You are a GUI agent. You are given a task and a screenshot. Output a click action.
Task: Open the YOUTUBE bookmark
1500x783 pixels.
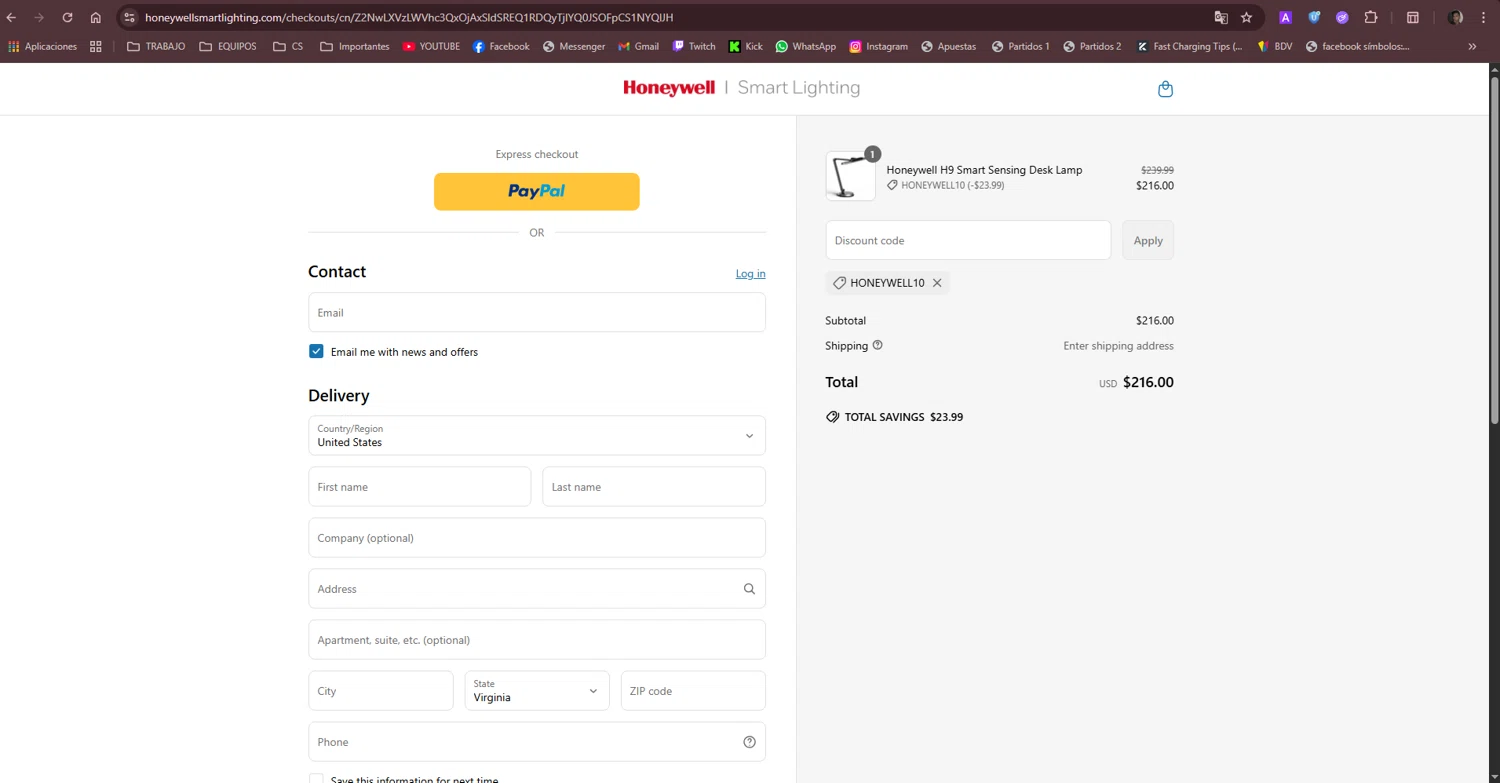click(431, 46)
